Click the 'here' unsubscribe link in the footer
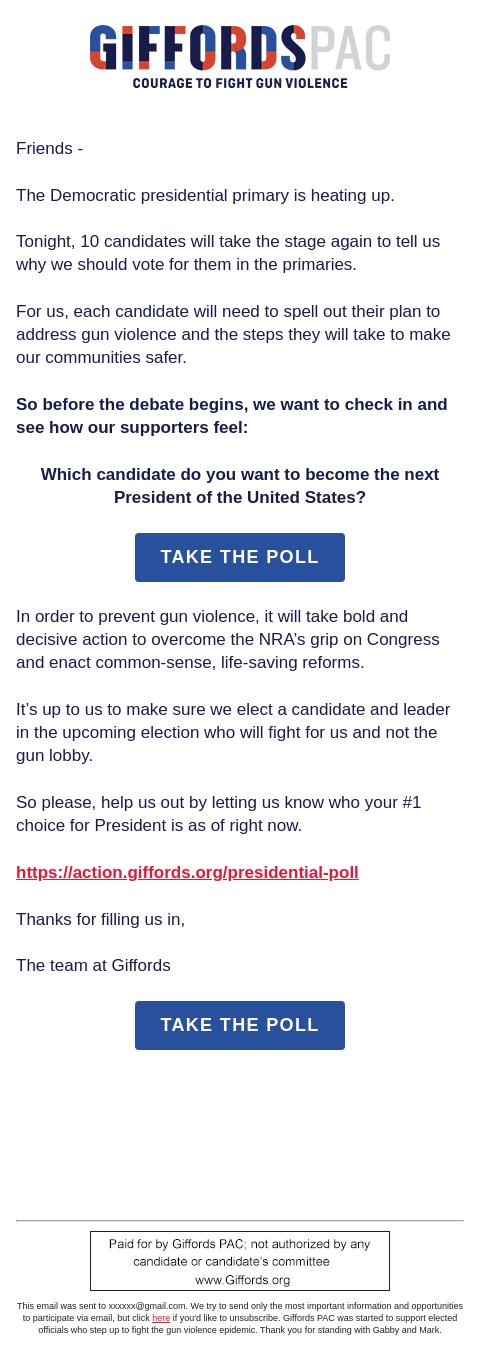This screenshot has height=1351, width=480. [x=161, y=1318]
